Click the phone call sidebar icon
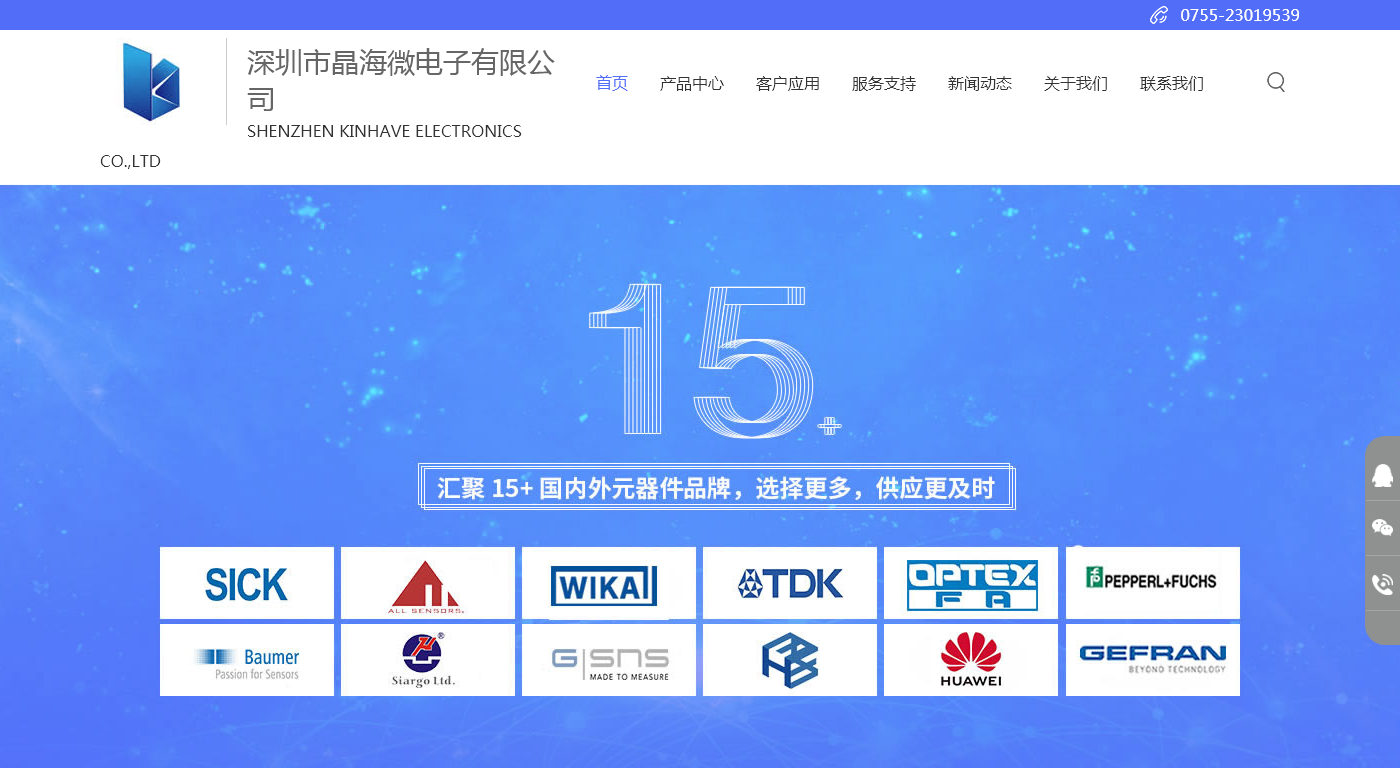This screenshot has width=1400, height=768. pos(1383,584)
